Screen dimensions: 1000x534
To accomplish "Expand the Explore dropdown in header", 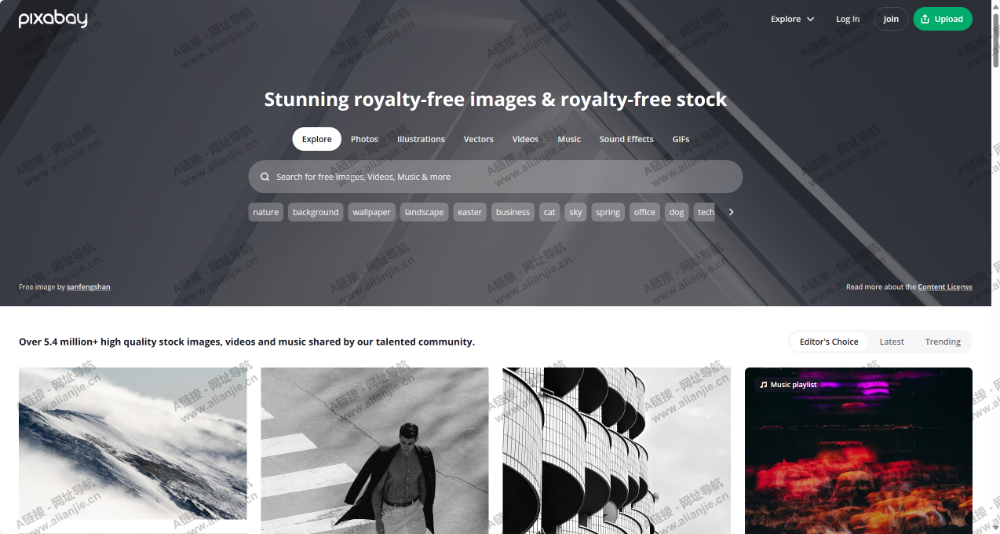I will coord(792,19).
